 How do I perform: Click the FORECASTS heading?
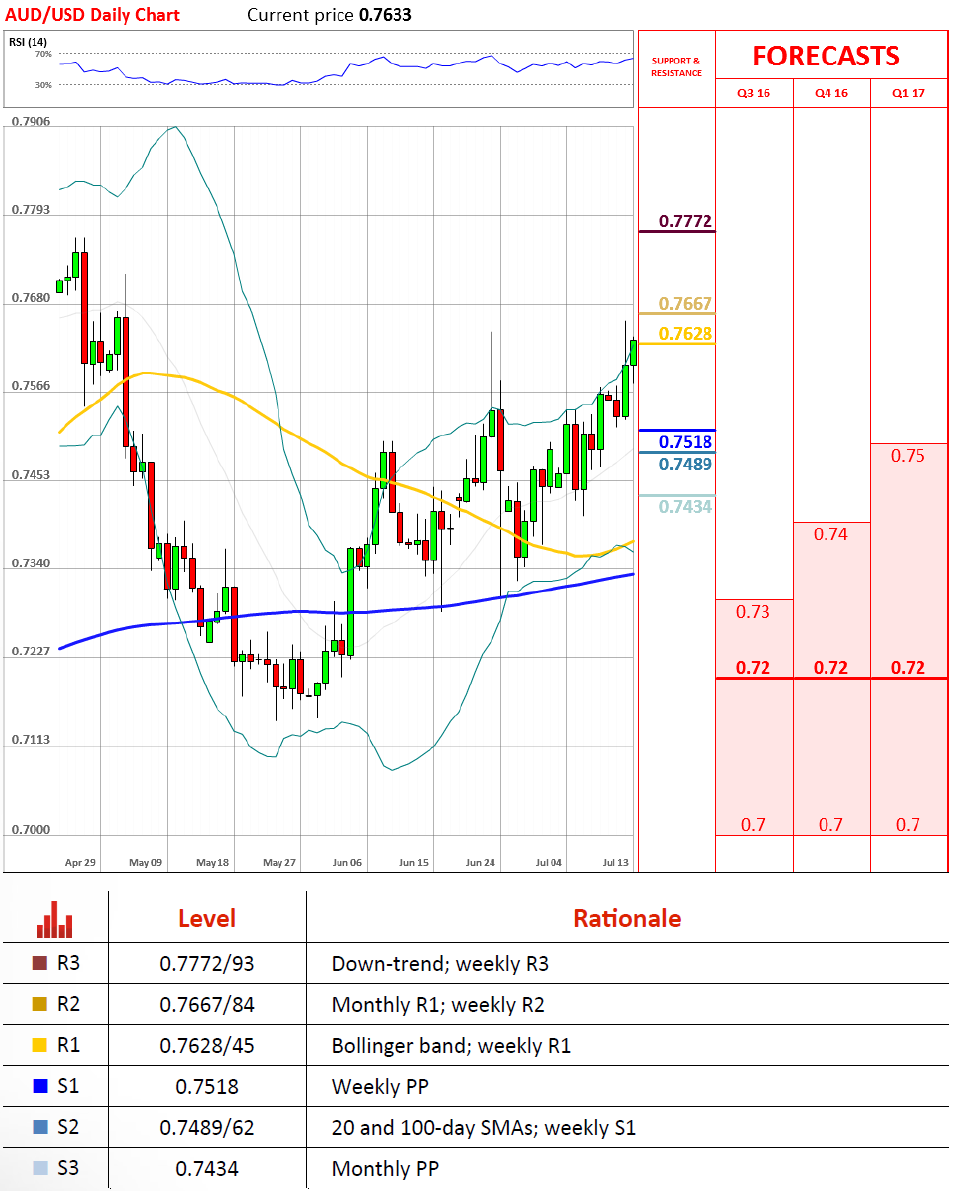[x=826, y=55]
